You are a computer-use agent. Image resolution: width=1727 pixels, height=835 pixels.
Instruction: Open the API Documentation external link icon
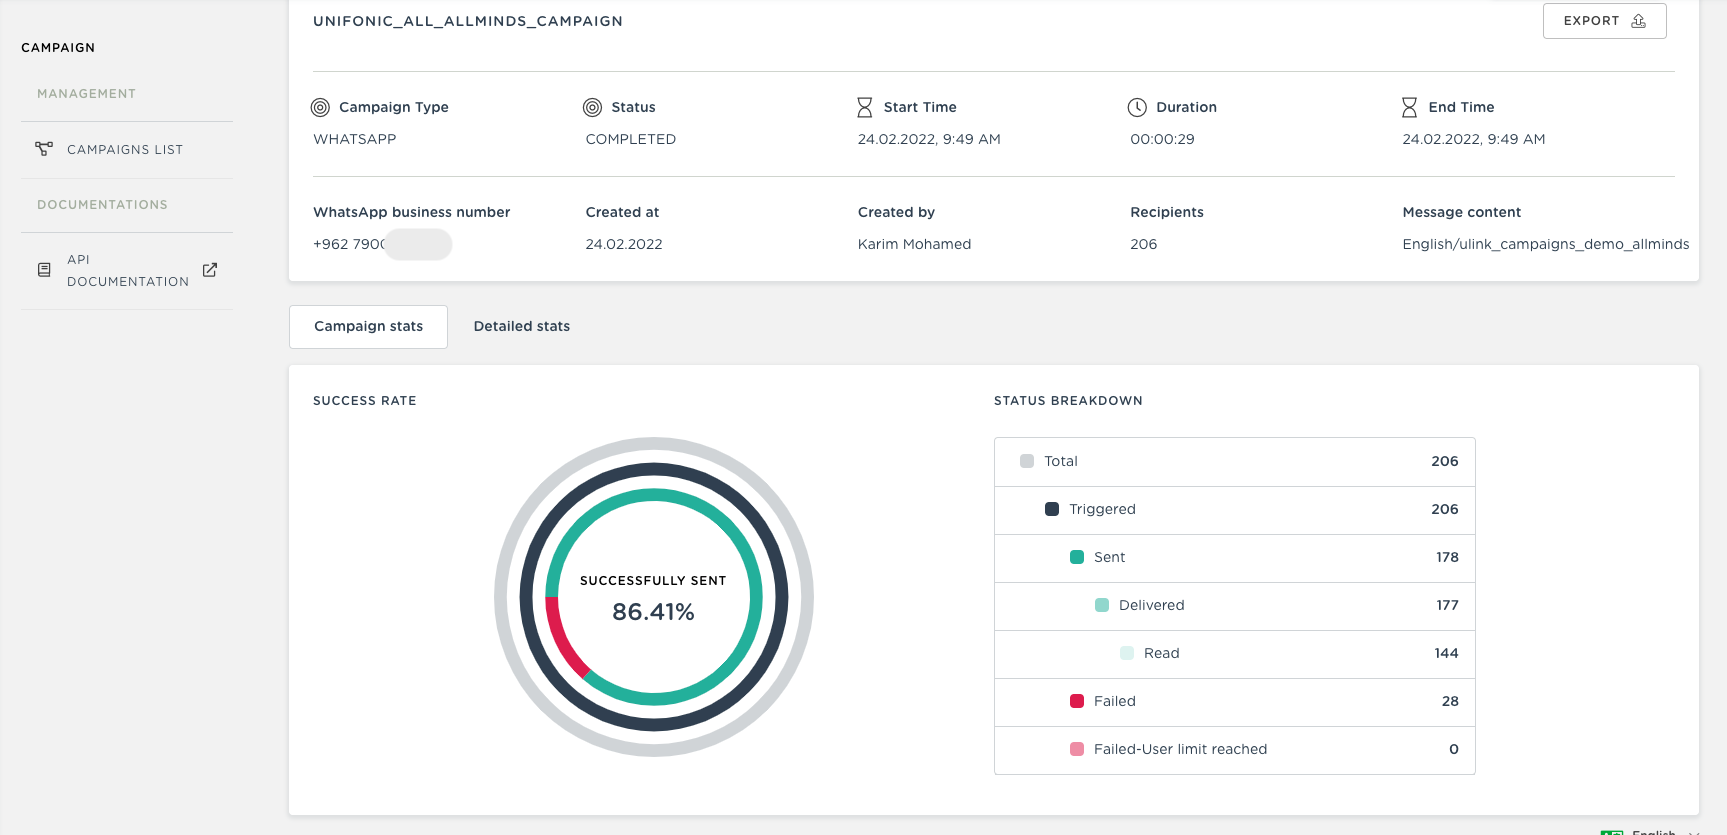(210, 270)
